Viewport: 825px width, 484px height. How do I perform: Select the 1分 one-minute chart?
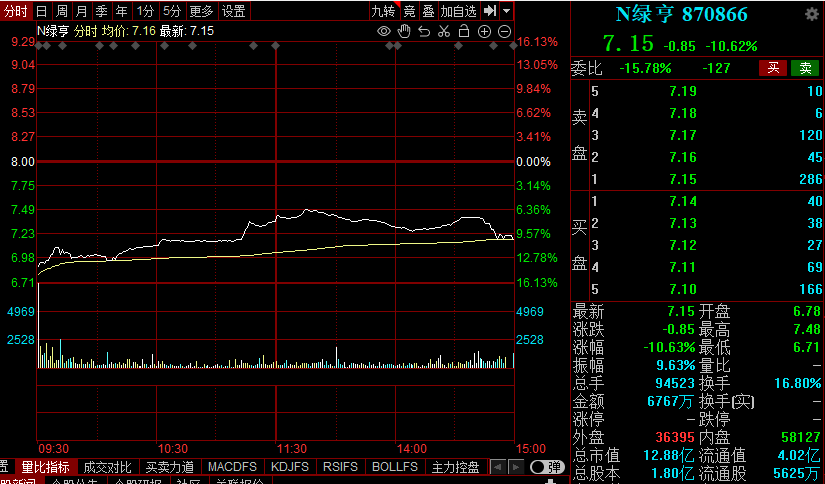[x=145, y=11]
